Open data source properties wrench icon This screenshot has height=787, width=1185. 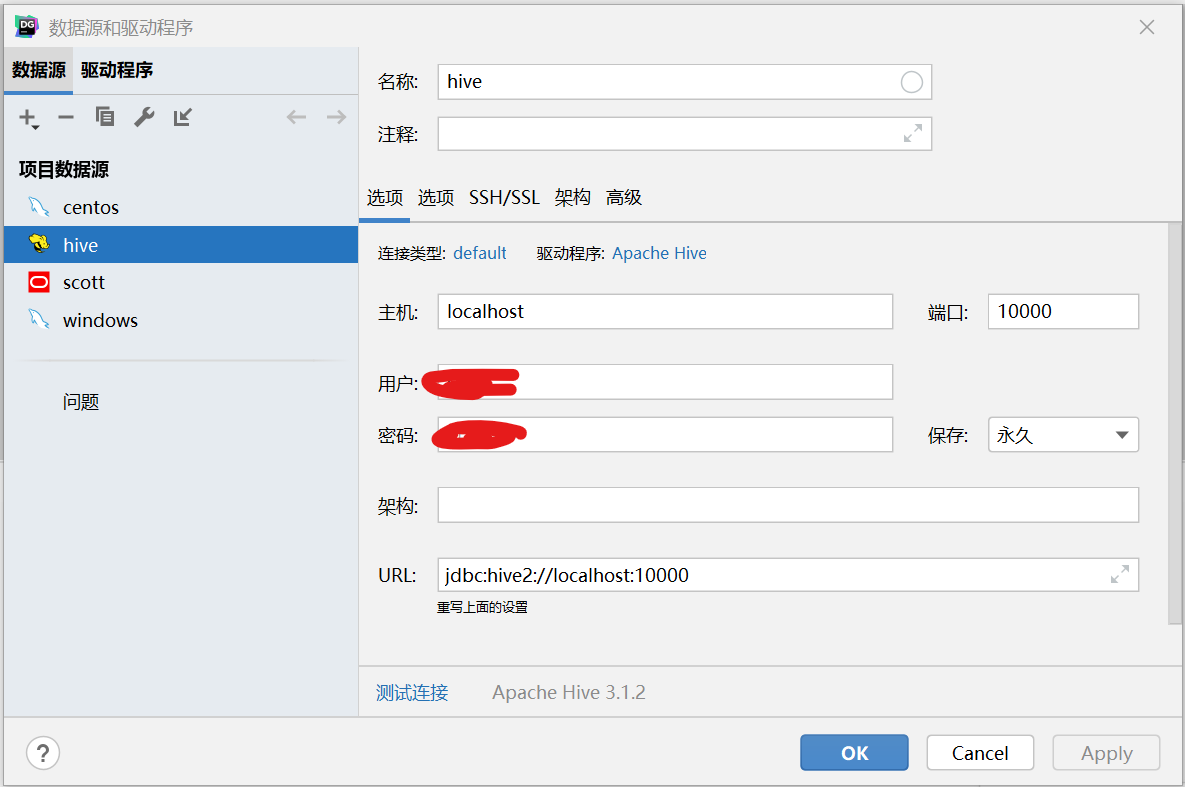pos(144,117)
